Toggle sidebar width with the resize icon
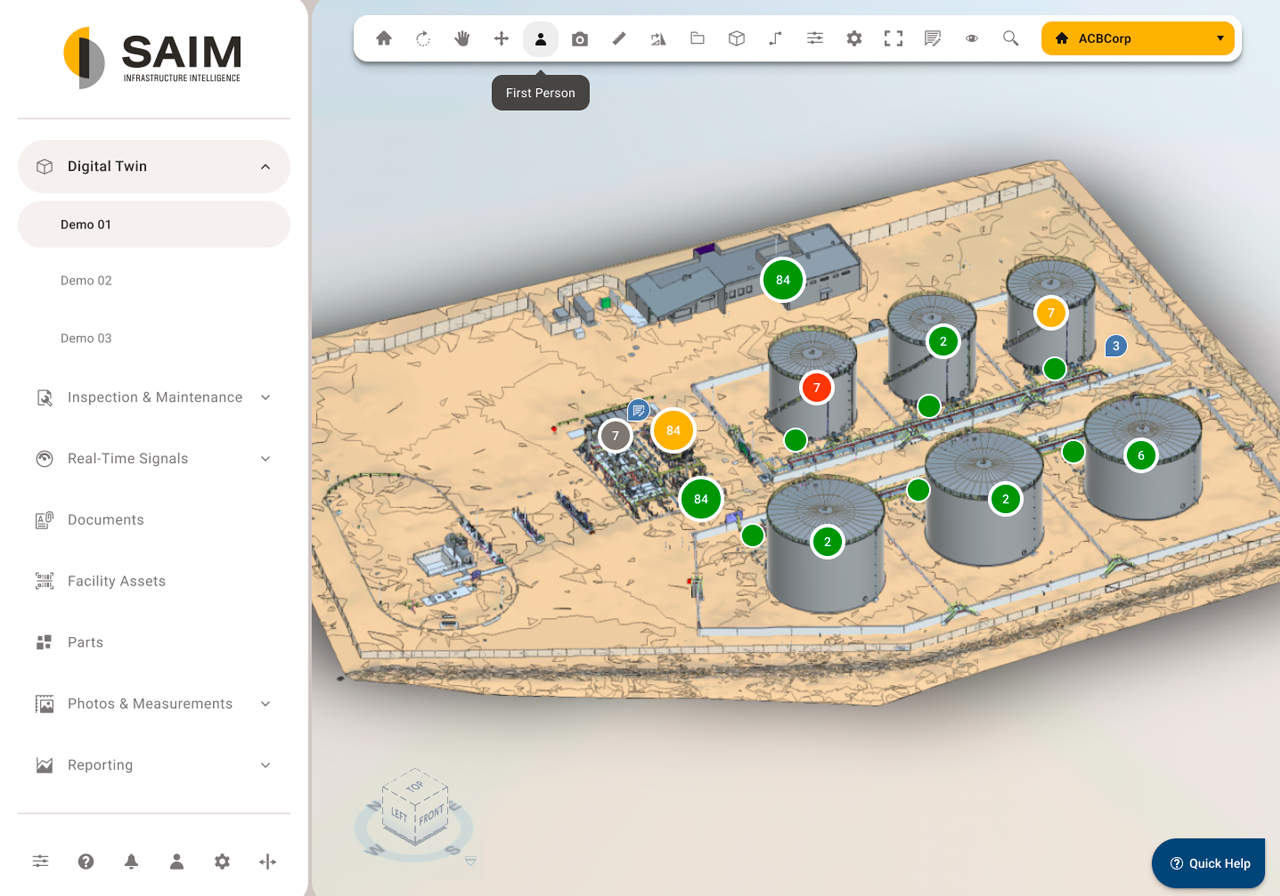Screen dimensions: 1280x896 tap(267, 861)
